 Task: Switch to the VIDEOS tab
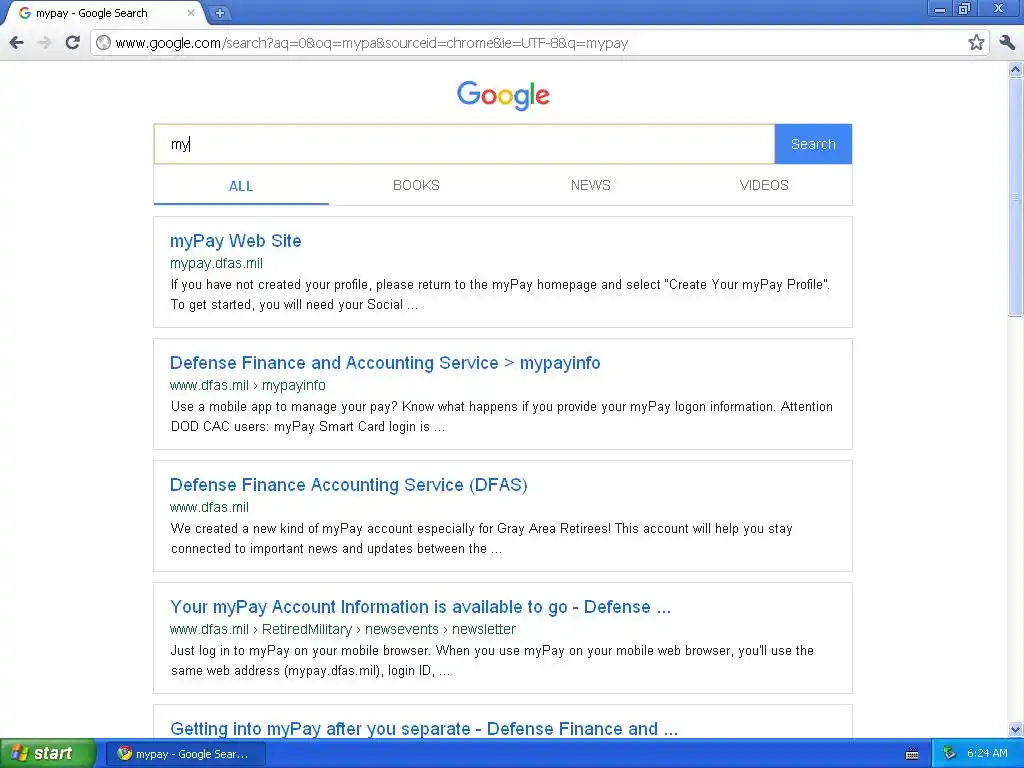[x=764, y=185]
